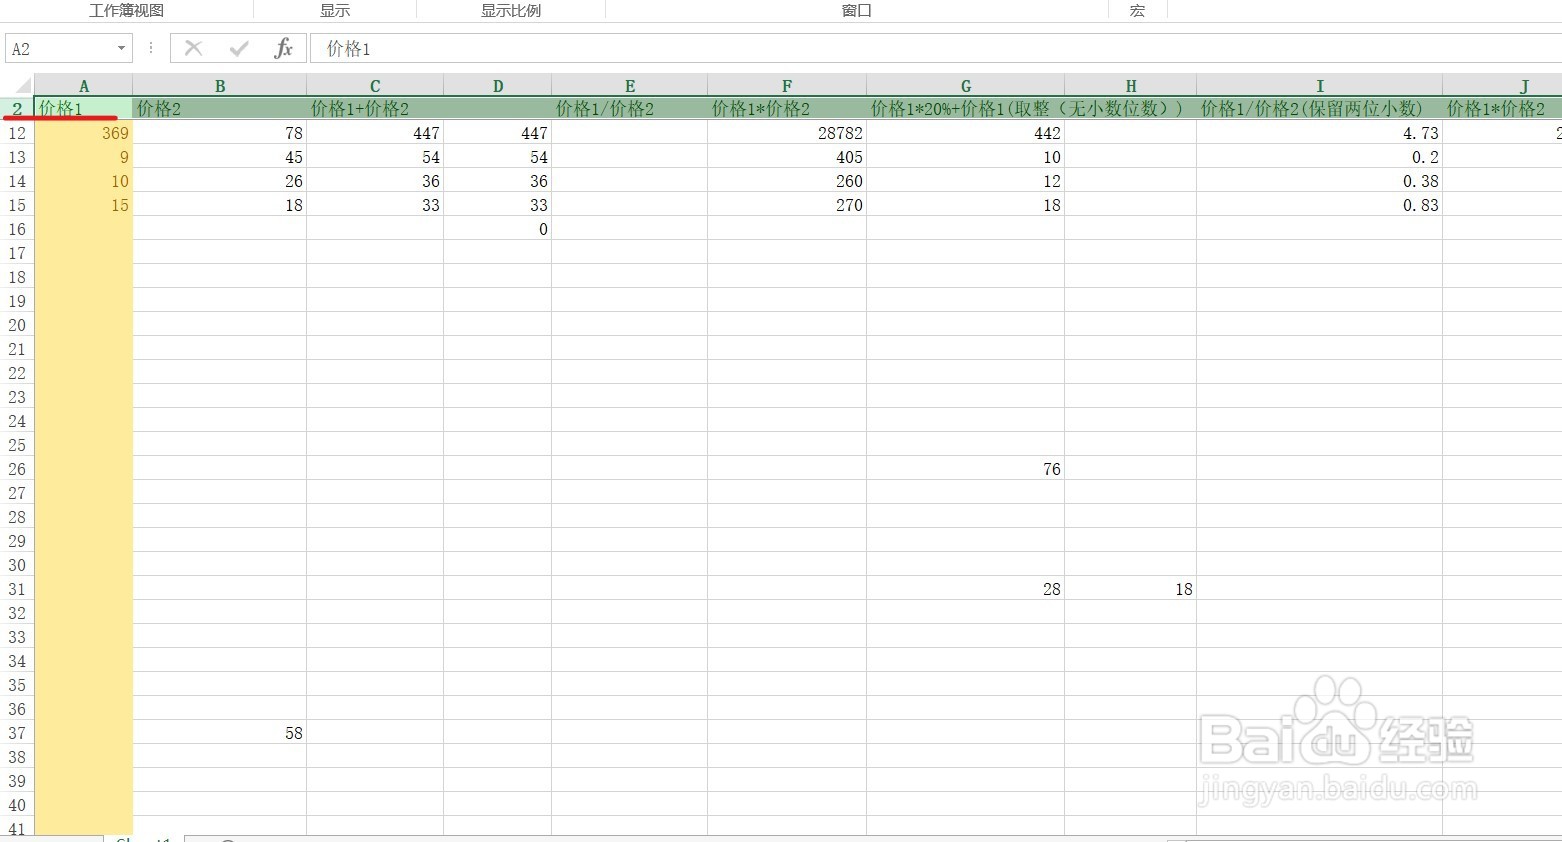1562x842 pixels.
Task: Select column E header
Action: [x=630, y=86]
